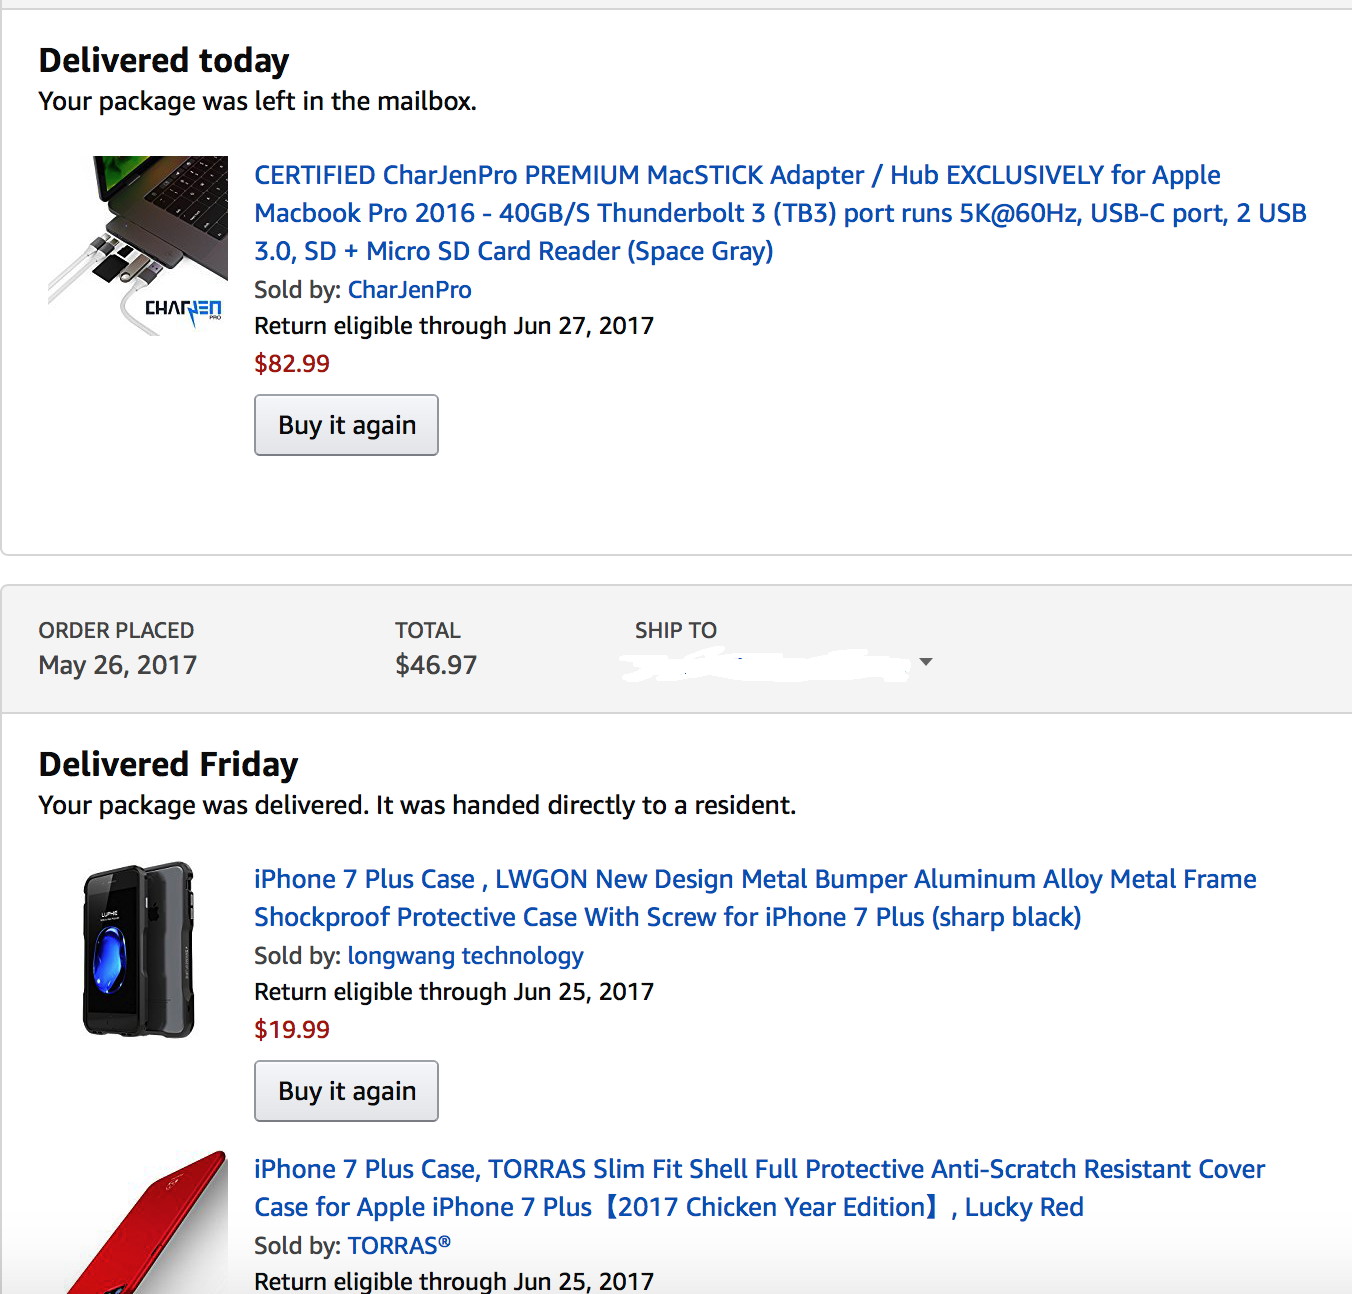The width and height of the screenshot is (1352, 1294).
Task: Buy the LWGON iPhone case again
Action: click(x=346, y=1091)
